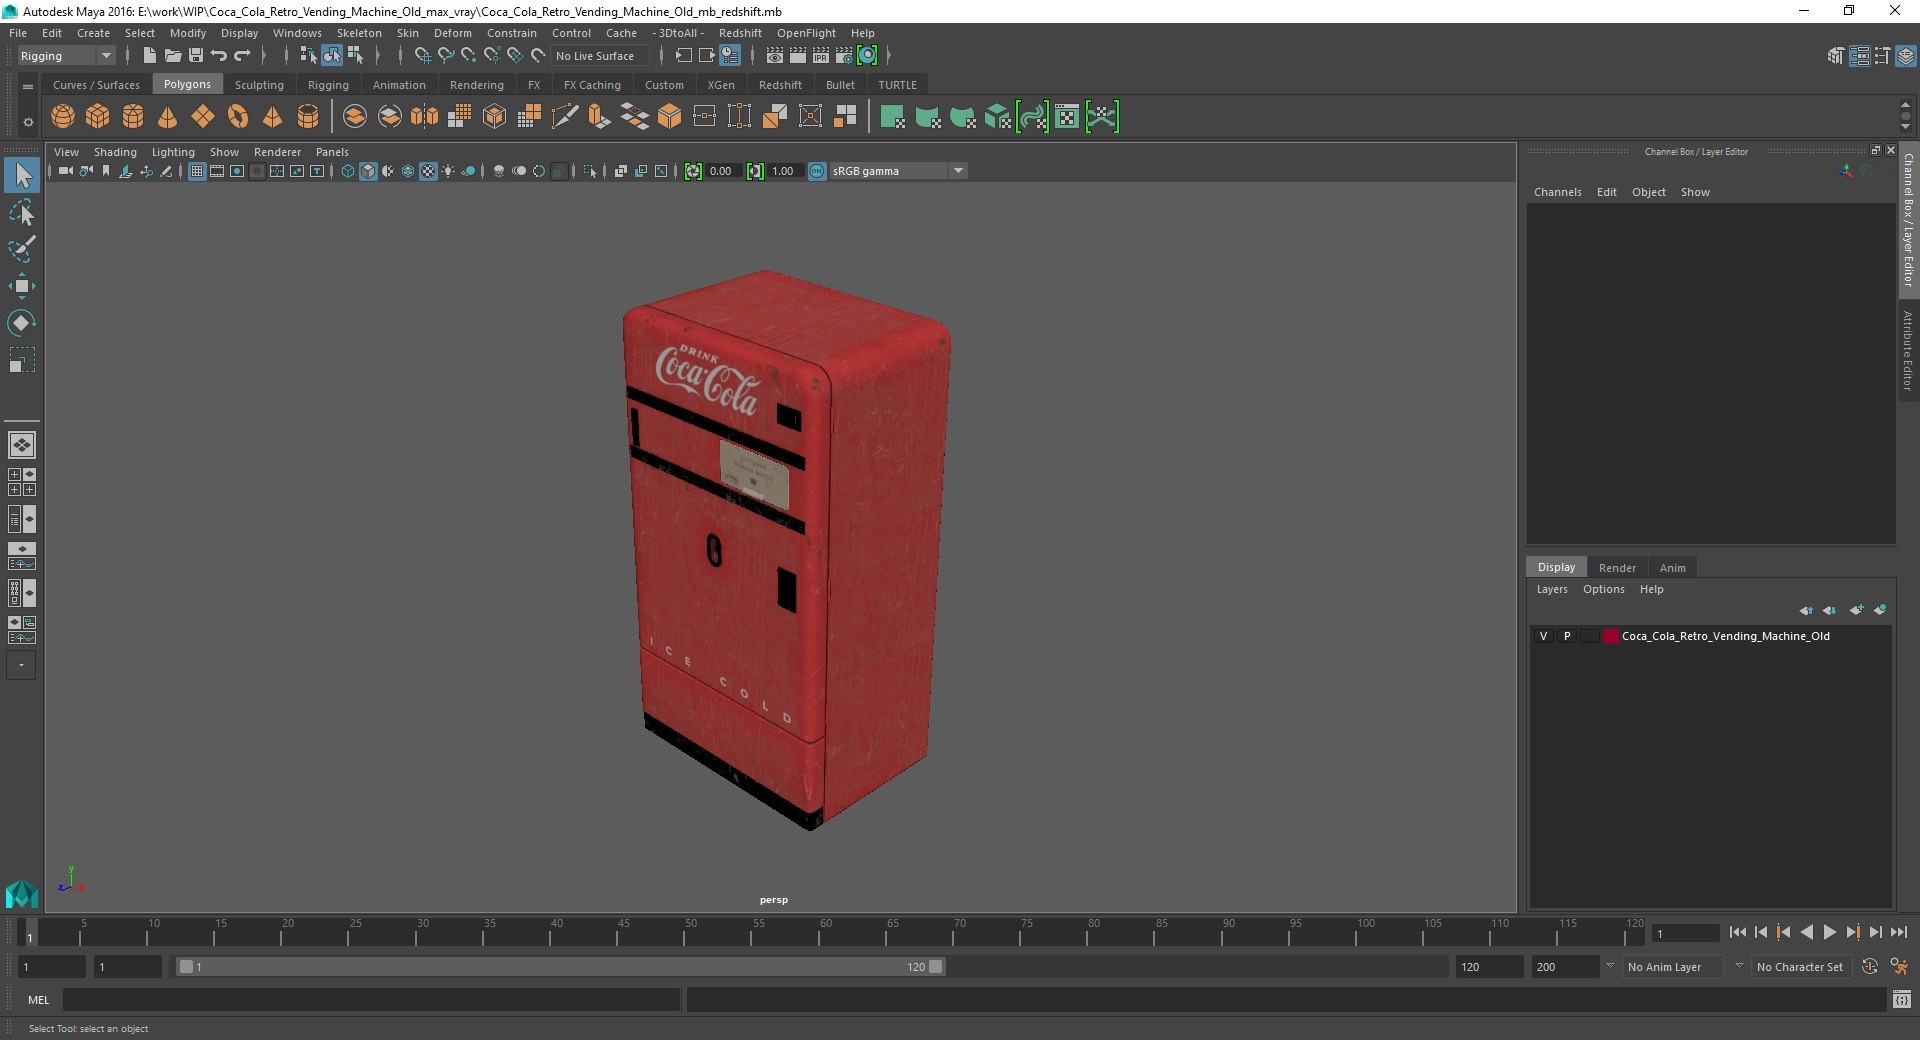
Task: Toggle Auto Keyframe button
Action: [1869, 967]
